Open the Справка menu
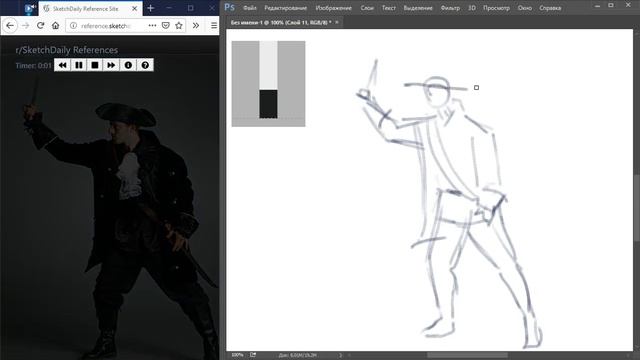The width and height of the screenshot is (640, 360). tap(550, 8)
